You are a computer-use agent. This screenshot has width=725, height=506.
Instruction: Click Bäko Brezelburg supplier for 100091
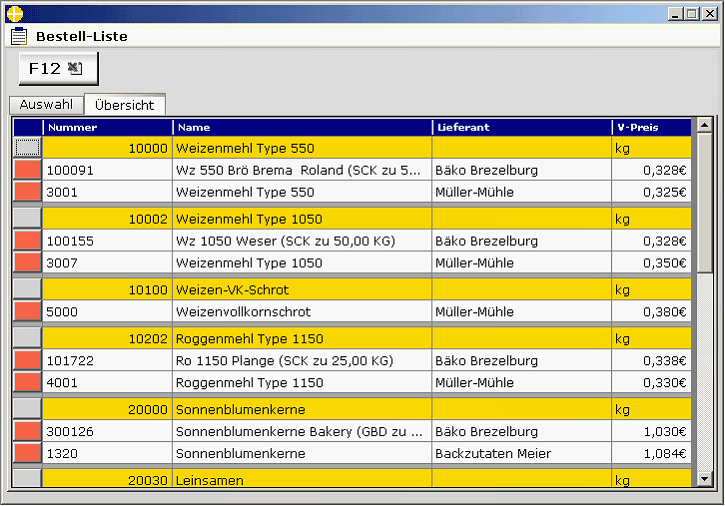coord(522,170)
